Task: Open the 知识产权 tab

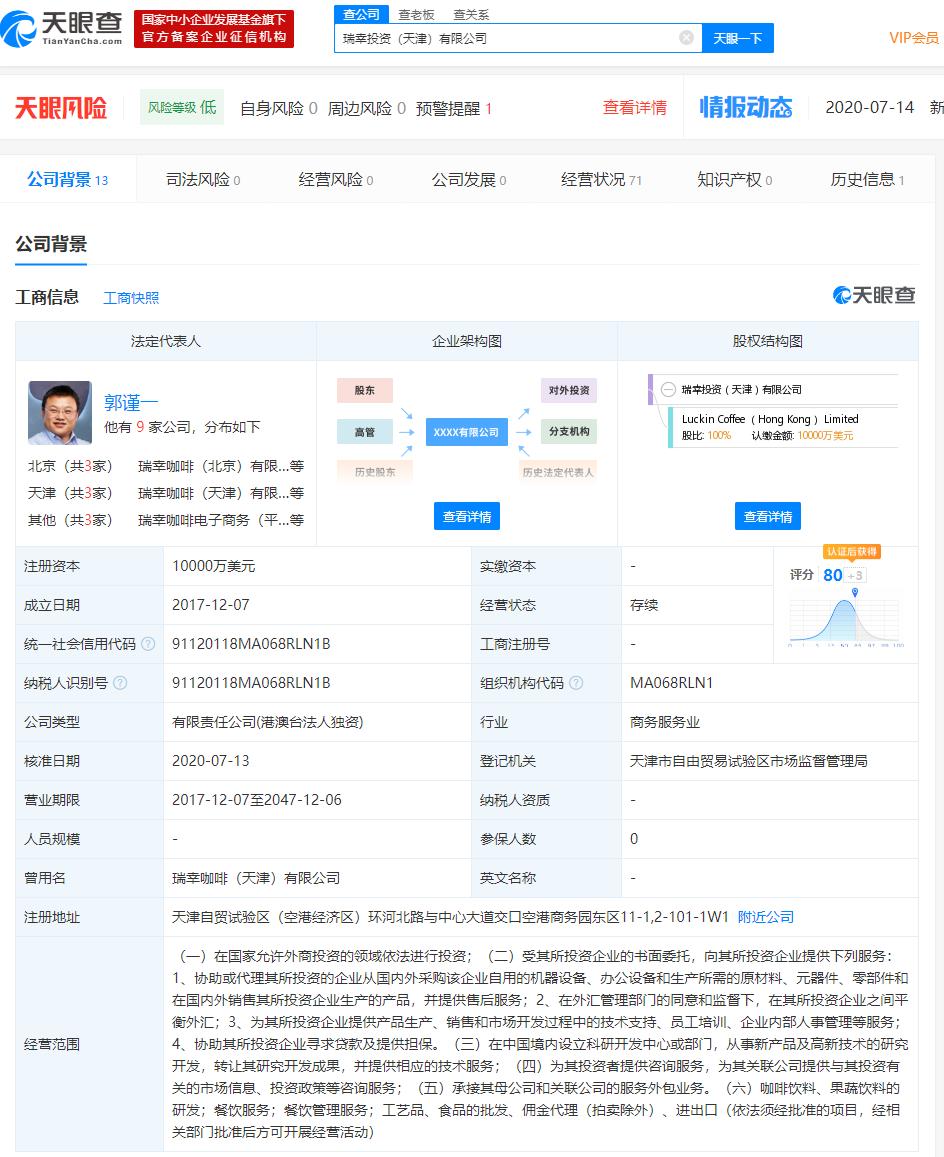Action: point(734,179)
